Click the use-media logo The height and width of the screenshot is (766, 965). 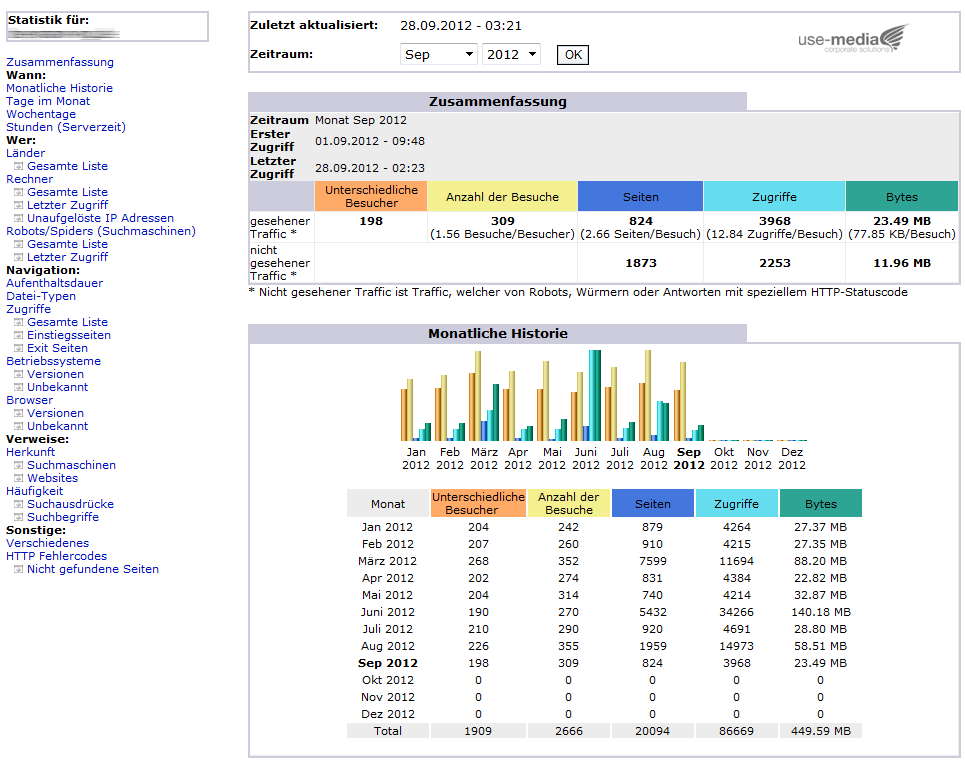[x=853, y=38]
